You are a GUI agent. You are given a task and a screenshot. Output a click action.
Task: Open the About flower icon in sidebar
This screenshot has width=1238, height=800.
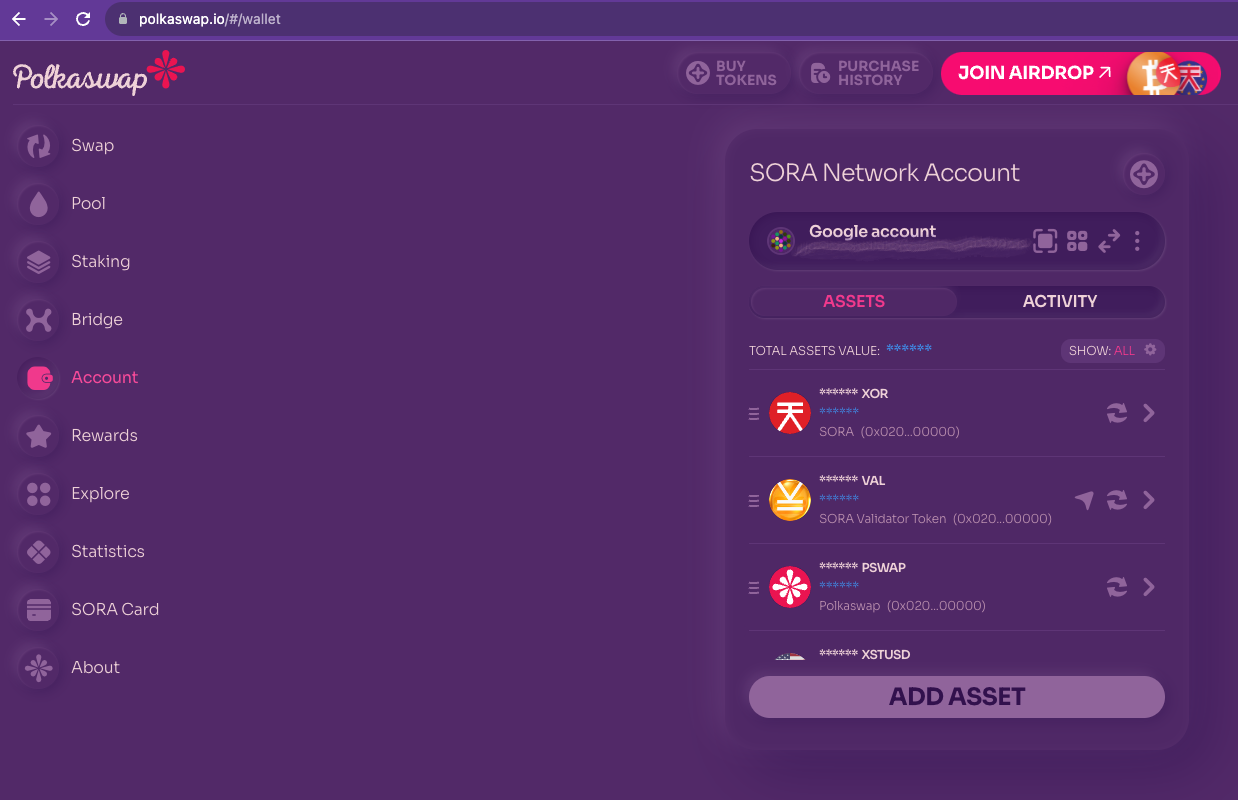(39, 668)
